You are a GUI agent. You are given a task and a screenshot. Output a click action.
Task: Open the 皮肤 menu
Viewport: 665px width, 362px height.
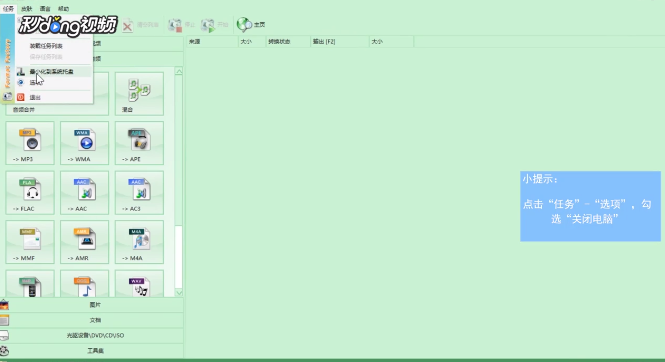click(x=27, y=8)
